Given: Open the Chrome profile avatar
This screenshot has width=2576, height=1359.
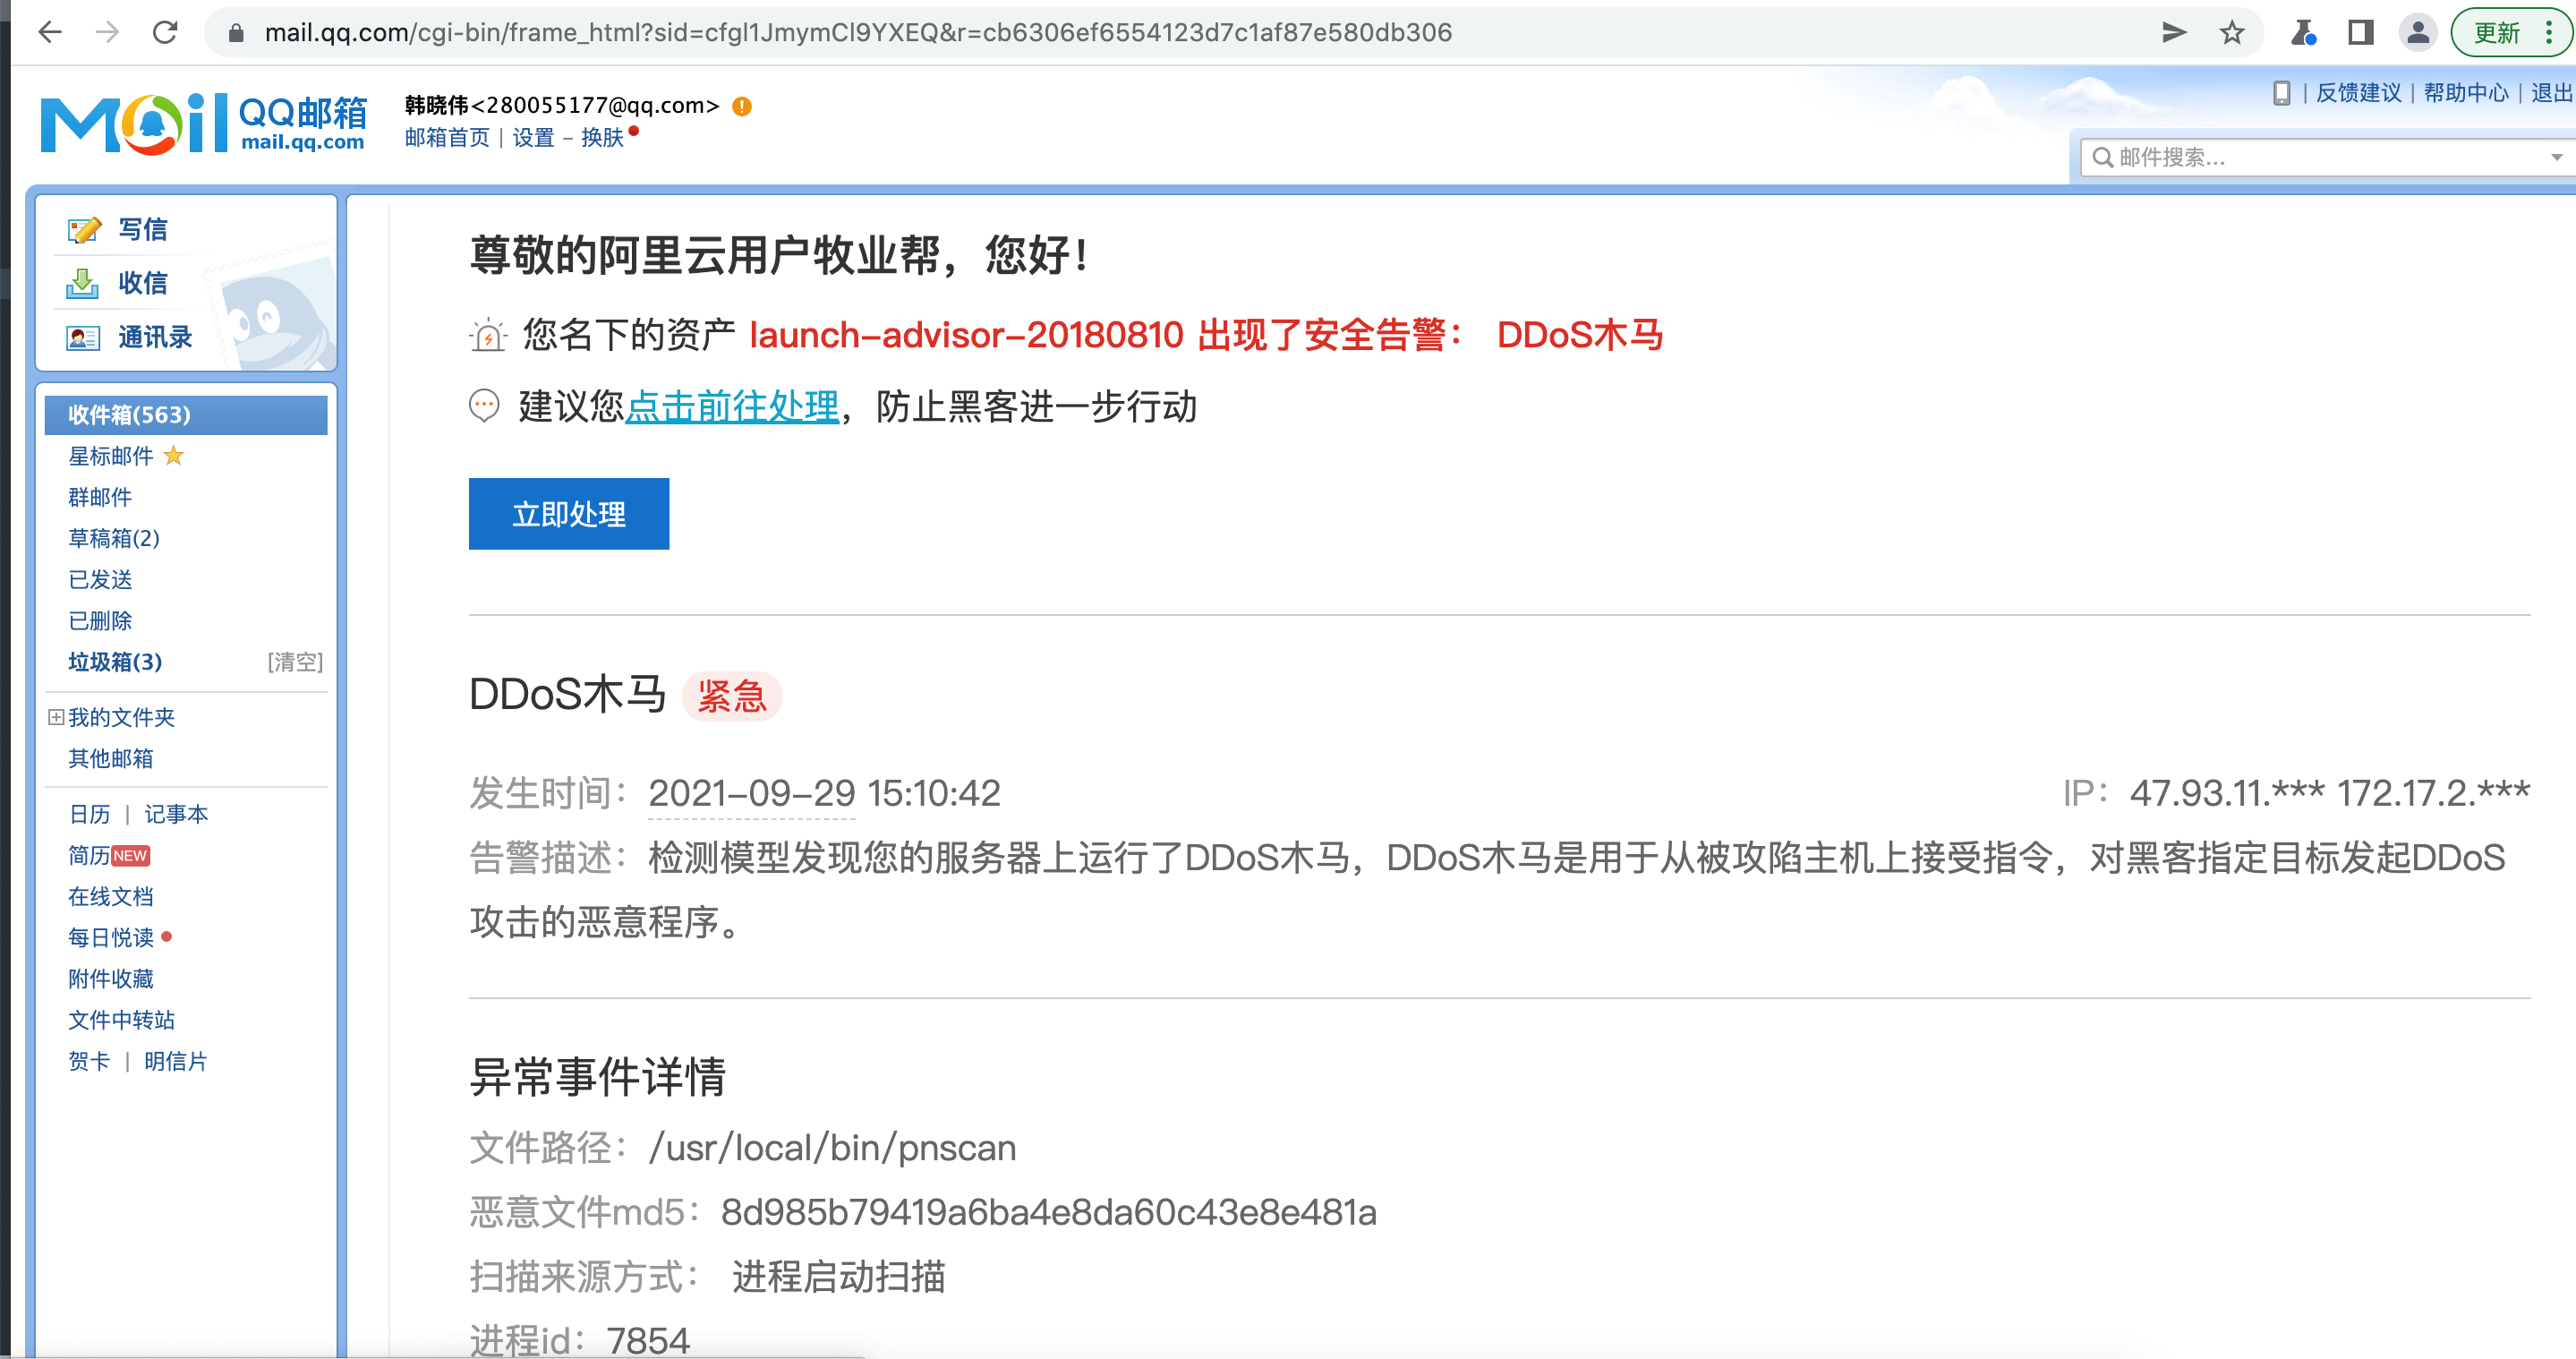Looking at the screenshot, I should coord(2418,33).
